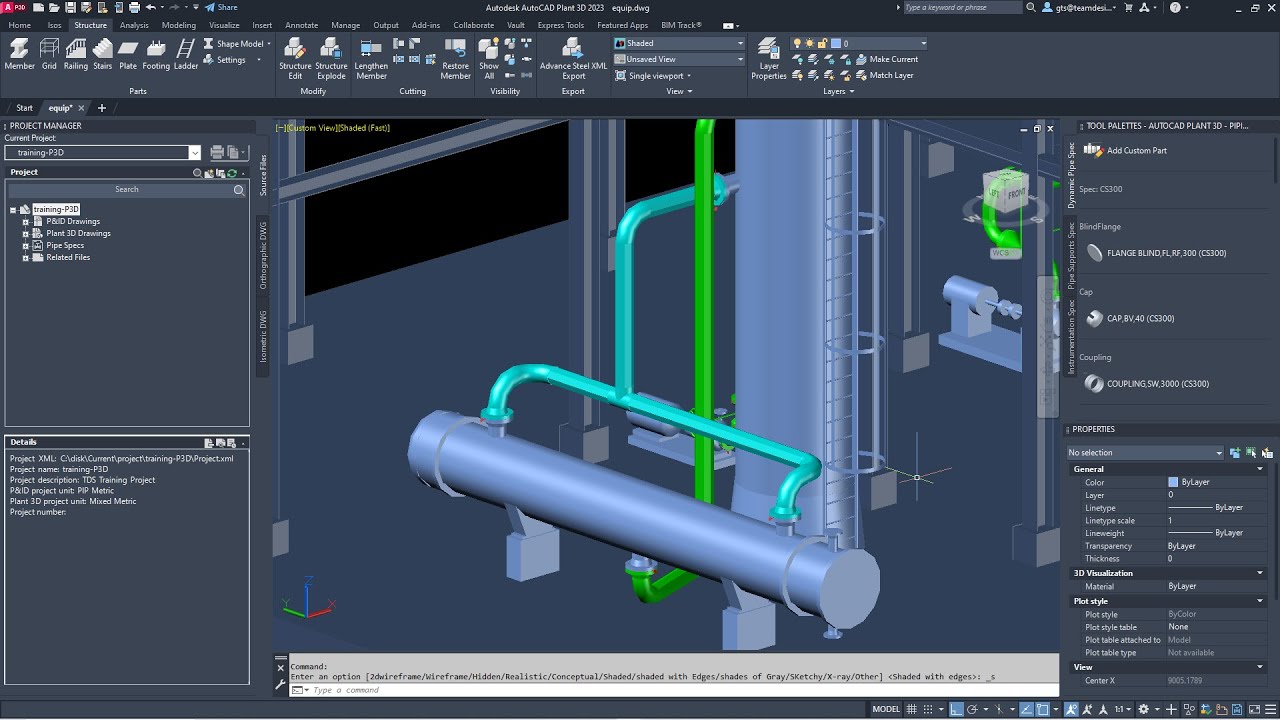Toggle the drawing grid display in status bar

(x=911, y=709)
